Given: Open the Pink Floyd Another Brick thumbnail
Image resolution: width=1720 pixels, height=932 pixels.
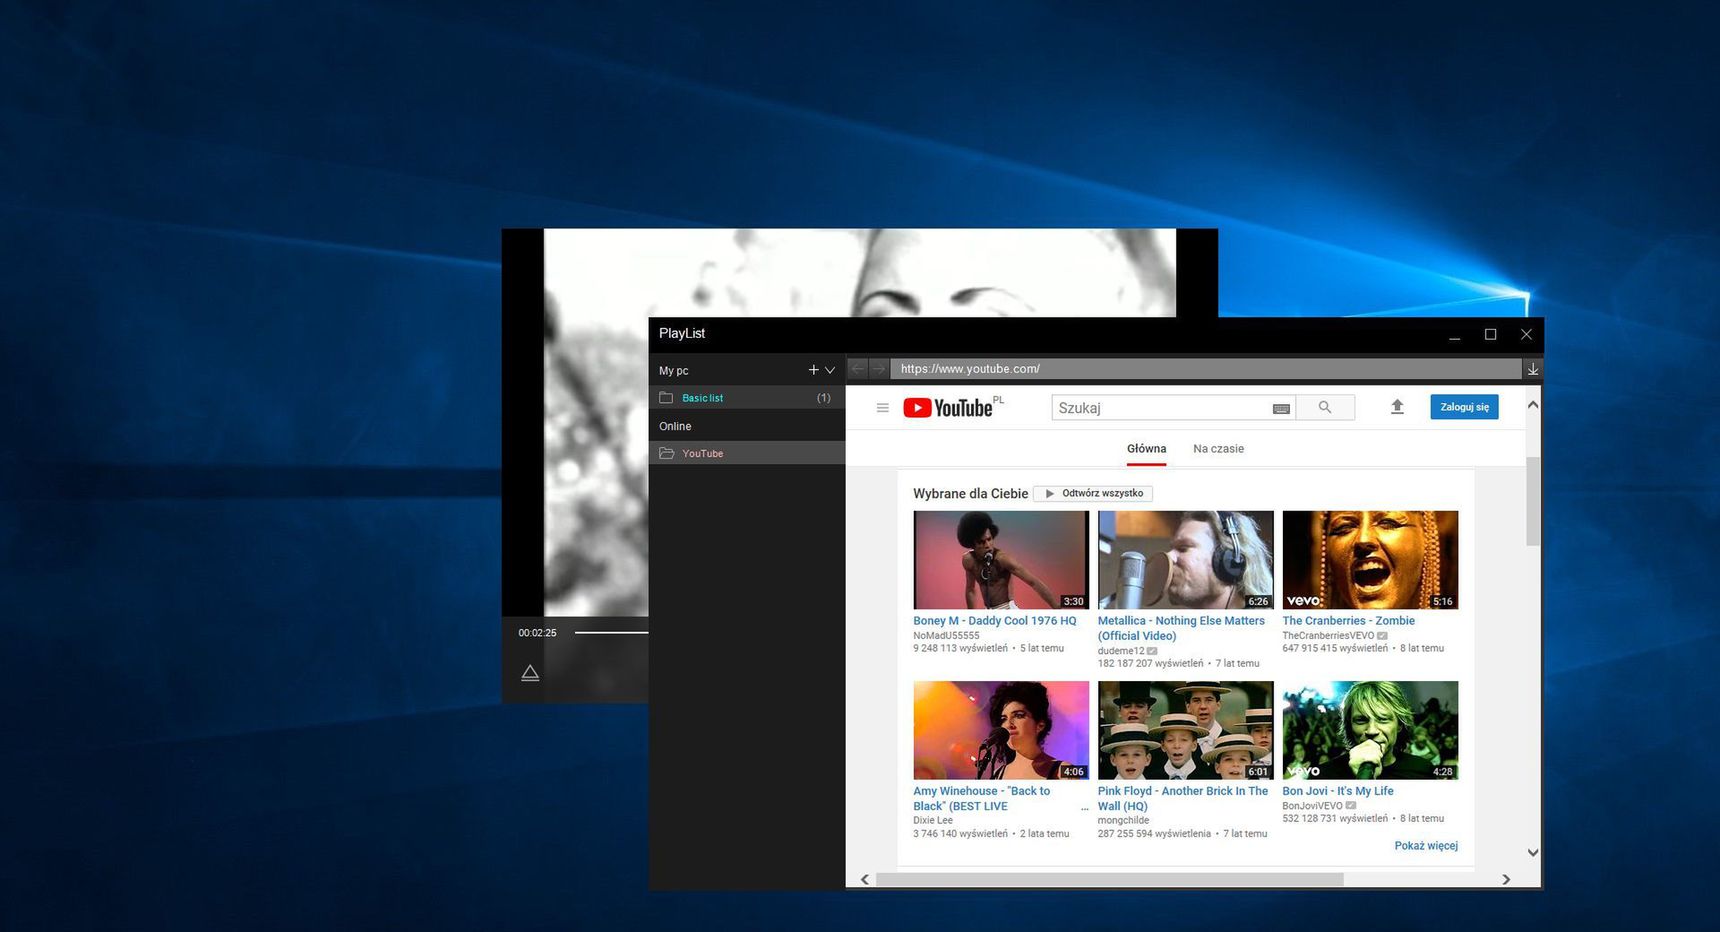Looking at the screenshot, I should click(1186, 730).
